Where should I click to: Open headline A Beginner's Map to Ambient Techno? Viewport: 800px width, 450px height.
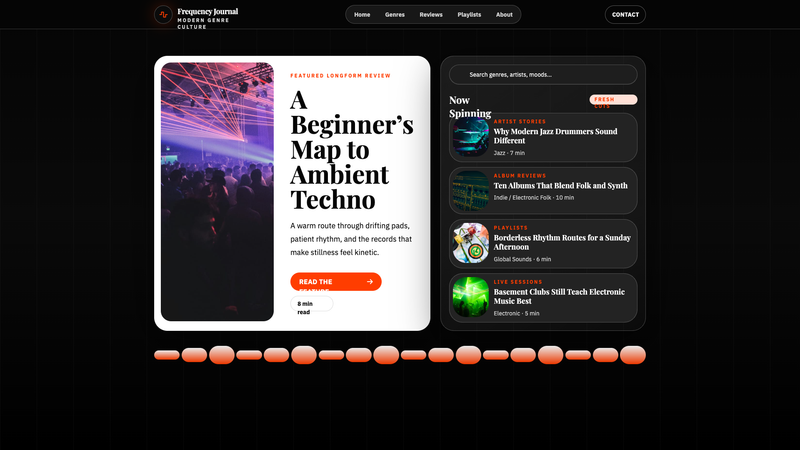352,149
